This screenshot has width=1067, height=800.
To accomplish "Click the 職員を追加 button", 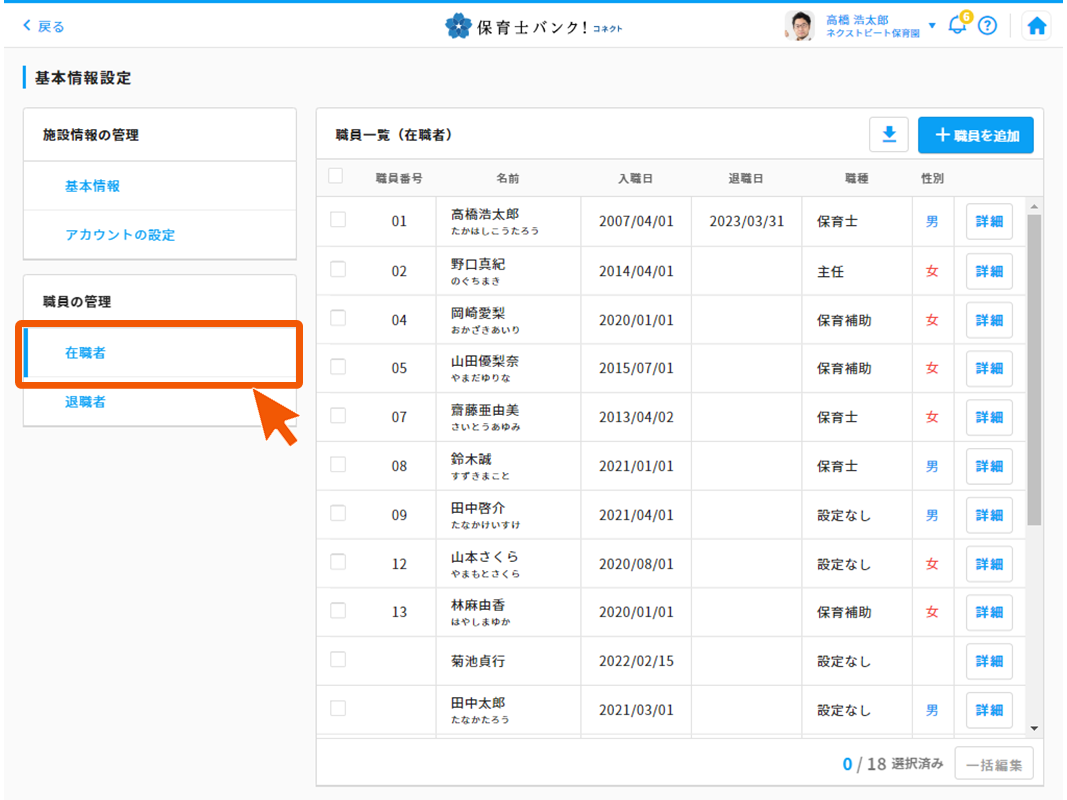I will coord(975,135).
